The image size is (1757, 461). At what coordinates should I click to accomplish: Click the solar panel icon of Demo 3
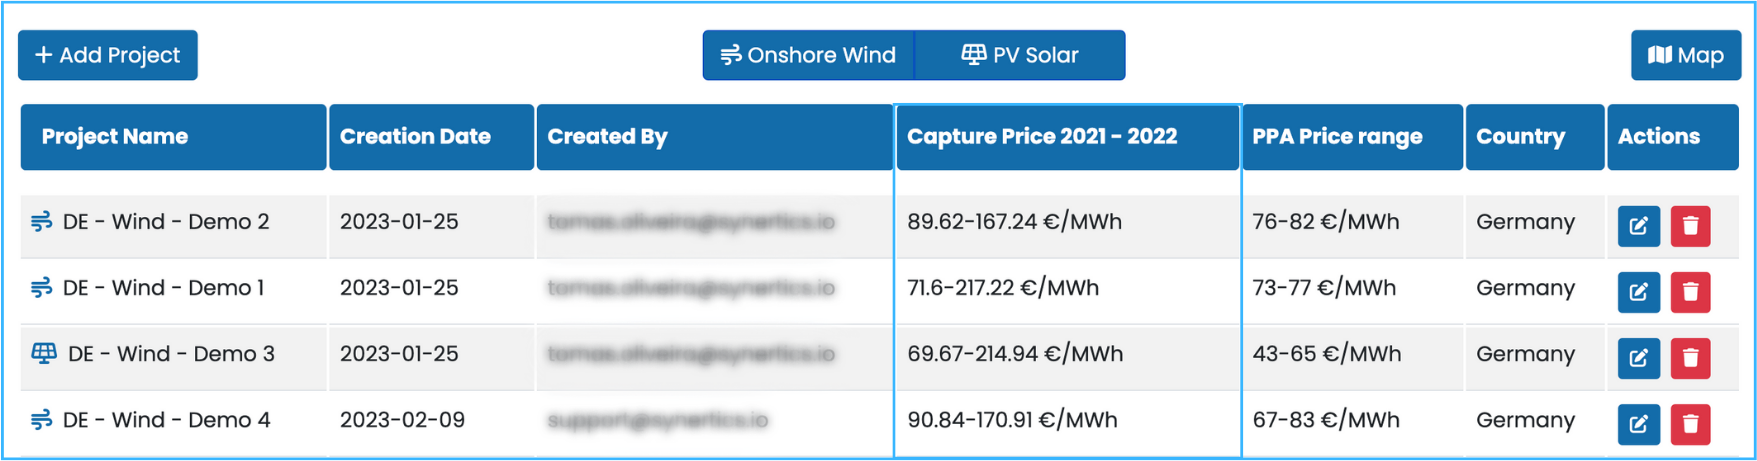click(44, 353)
